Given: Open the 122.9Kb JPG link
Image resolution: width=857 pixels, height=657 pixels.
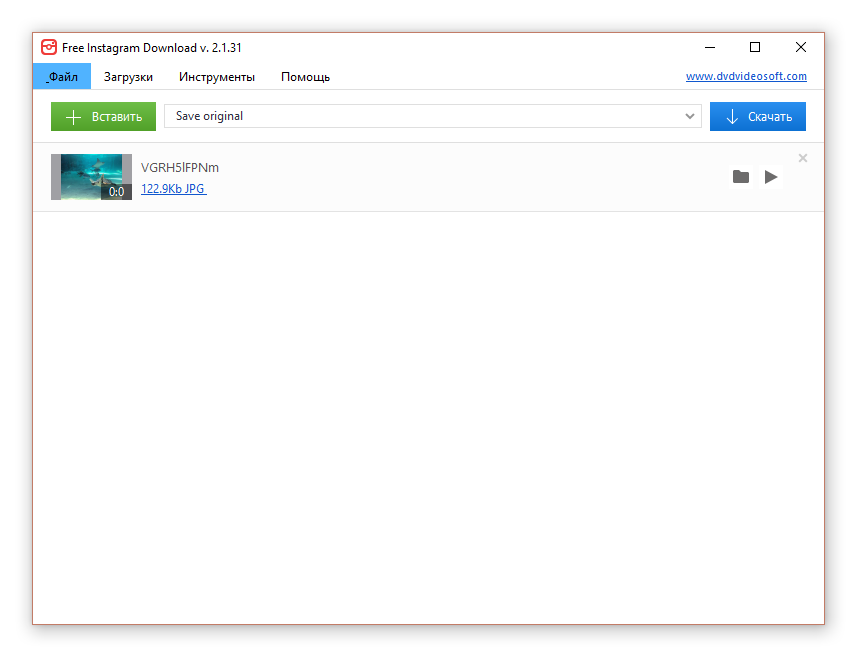Looking at the screenshot, I should [173, 189].
